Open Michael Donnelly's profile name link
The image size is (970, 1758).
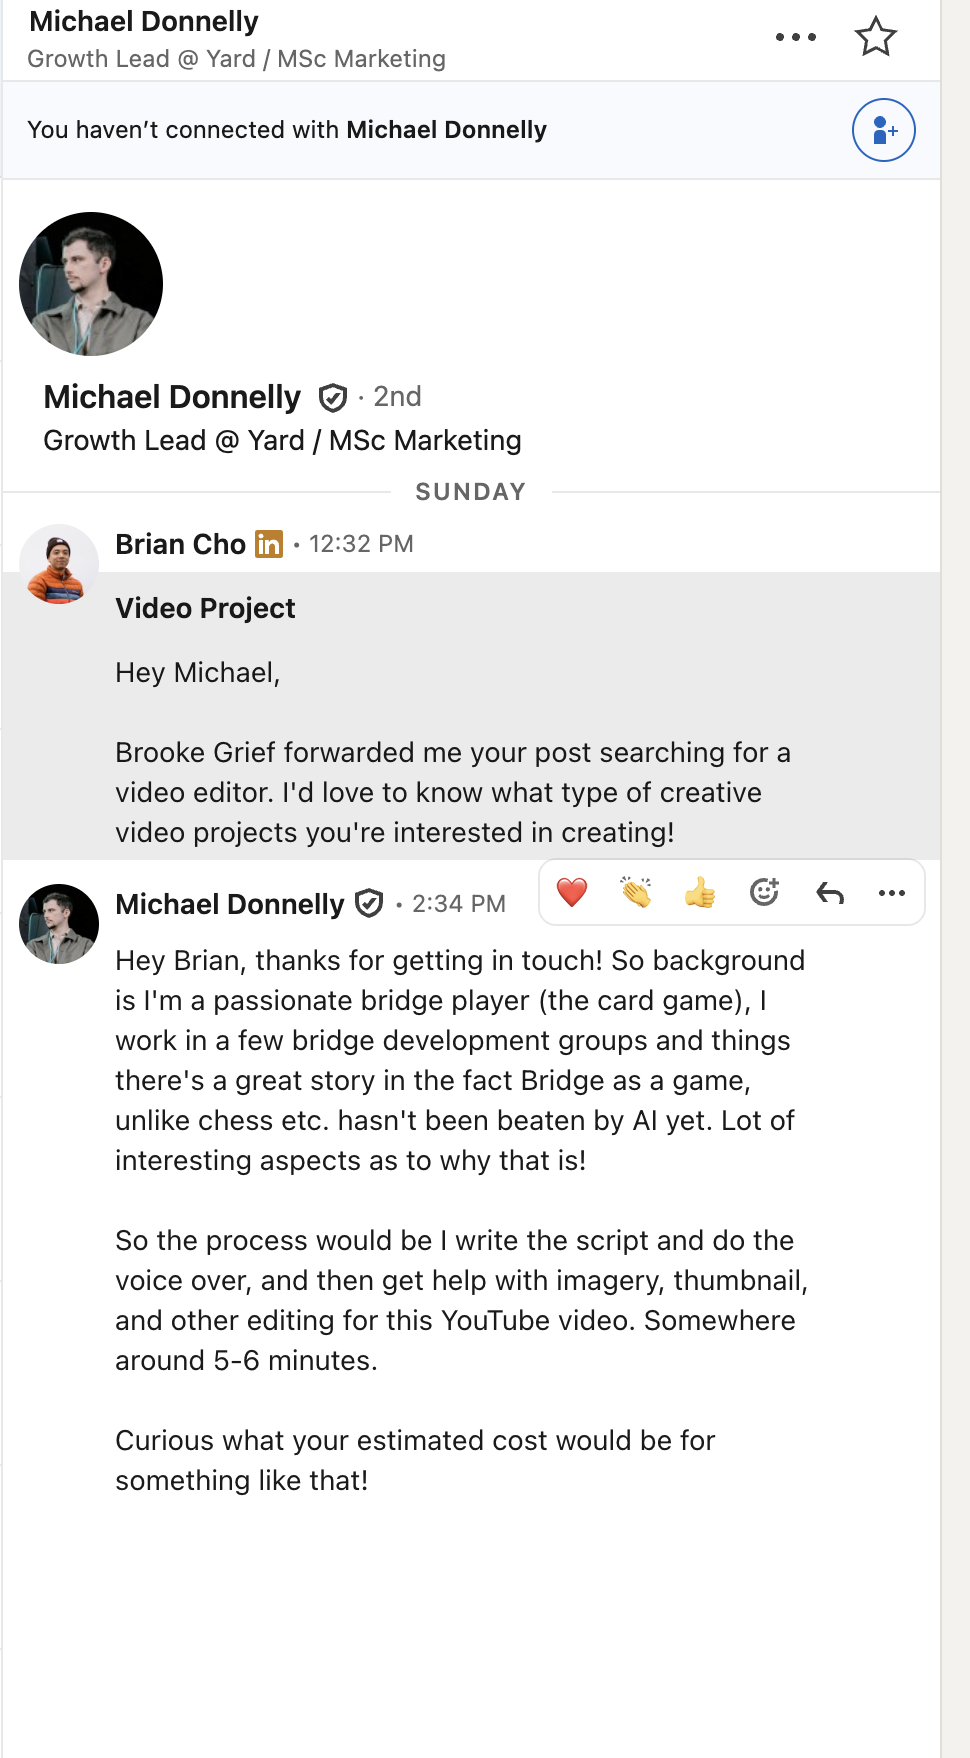click(x=172, y=397)
